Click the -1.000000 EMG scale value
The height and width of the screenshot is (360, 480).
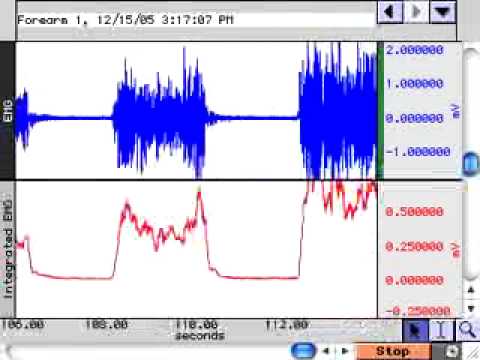pos(418,152)
